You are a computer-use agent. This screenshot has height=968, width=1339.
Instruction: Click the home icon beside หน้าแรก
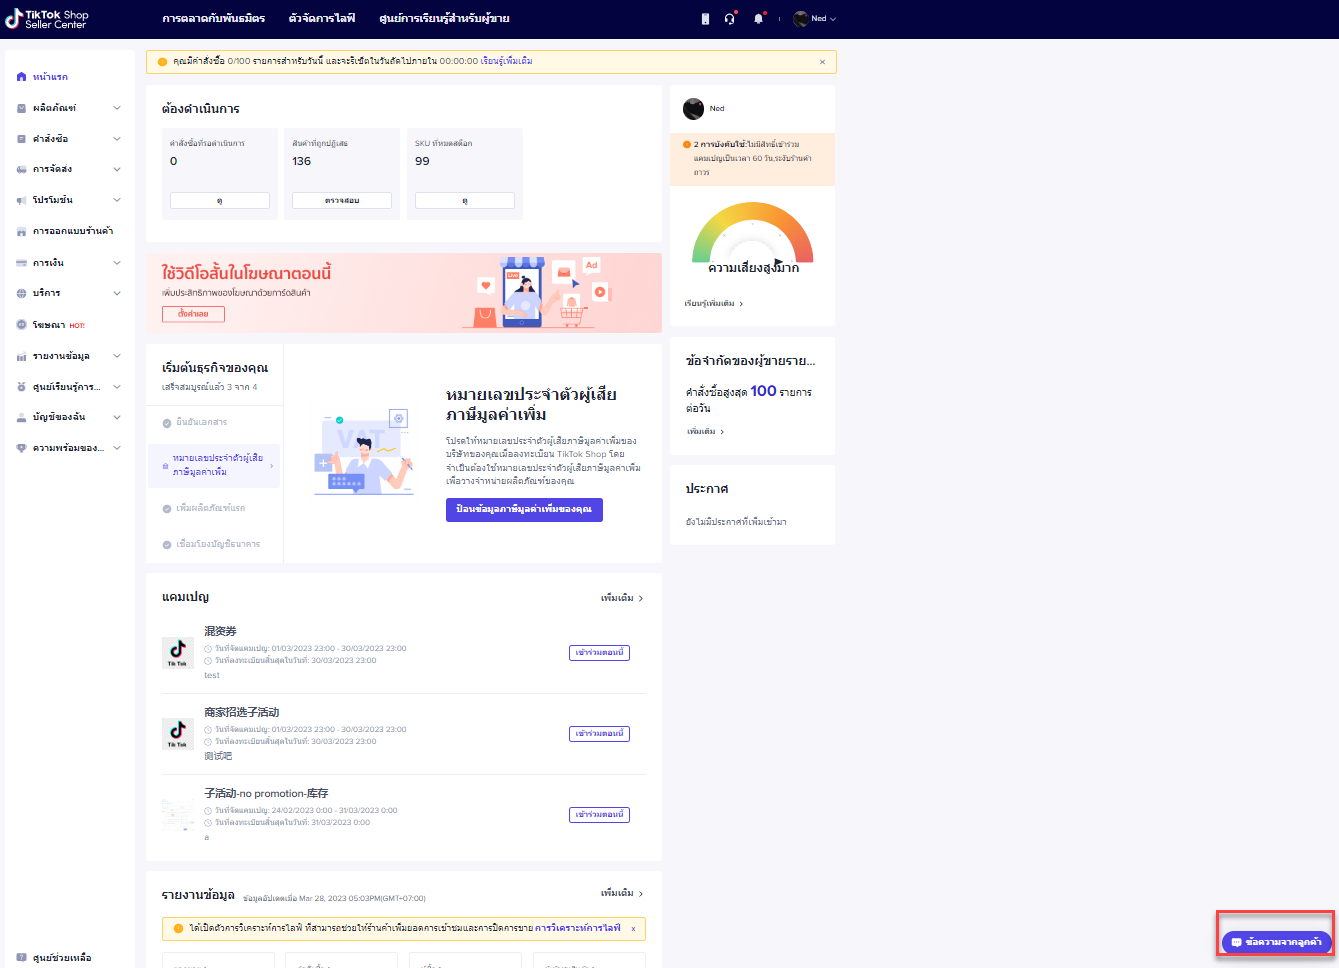pos(22,77)
